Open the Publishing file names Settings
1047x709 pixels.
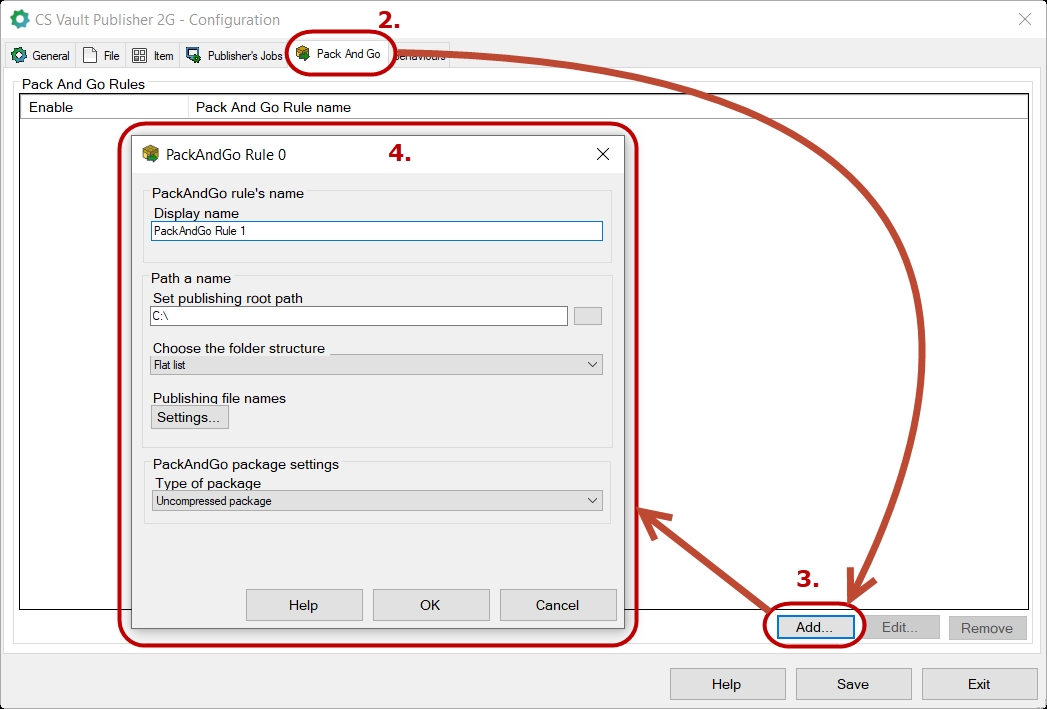tap(189, 417)
